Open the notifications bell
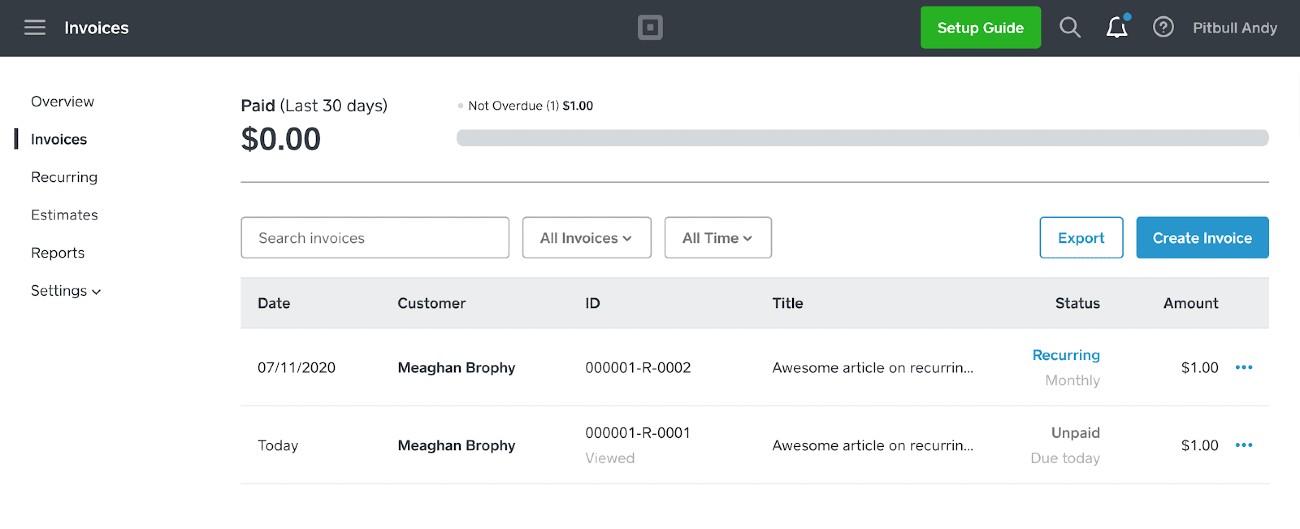The height and width of the screenshot is (529, 1300). click(x=1118, y=27)
